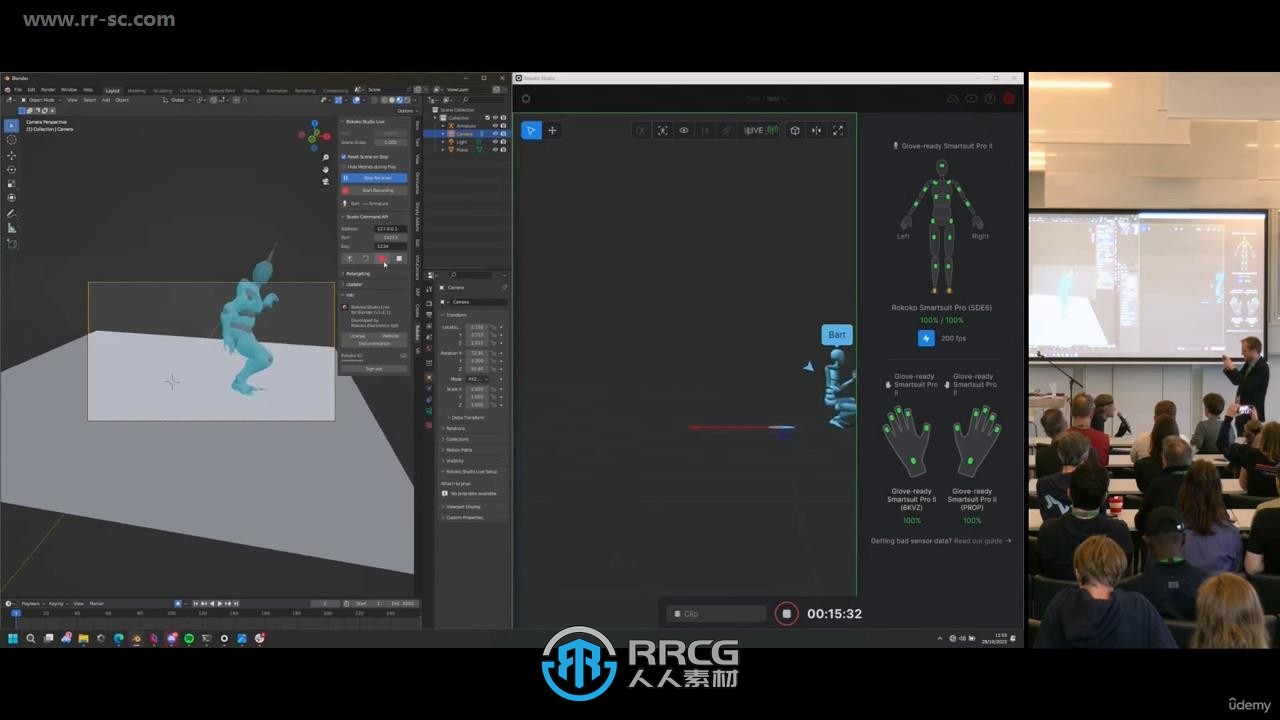Select the arrow pointer tool in Rokoko Studio
Viewport: 1280px width, 720px height.
(531, 130)
